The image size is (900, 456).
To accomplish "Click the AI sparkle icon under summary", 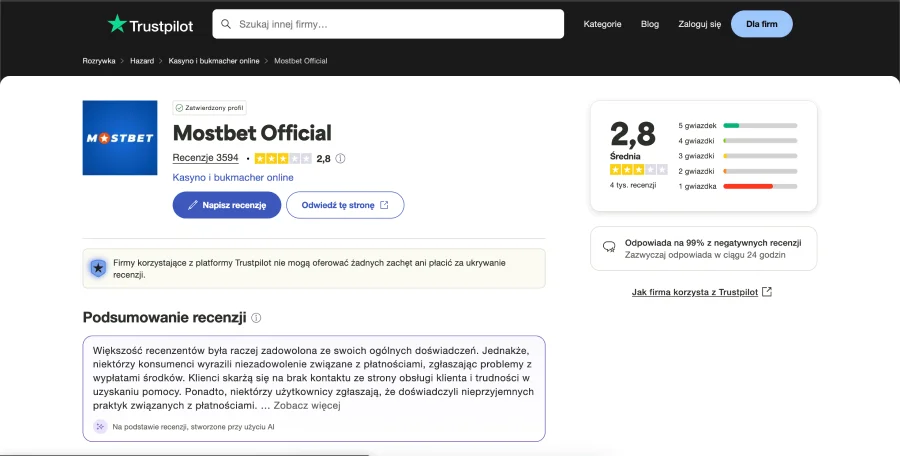I will click(100, 427).
